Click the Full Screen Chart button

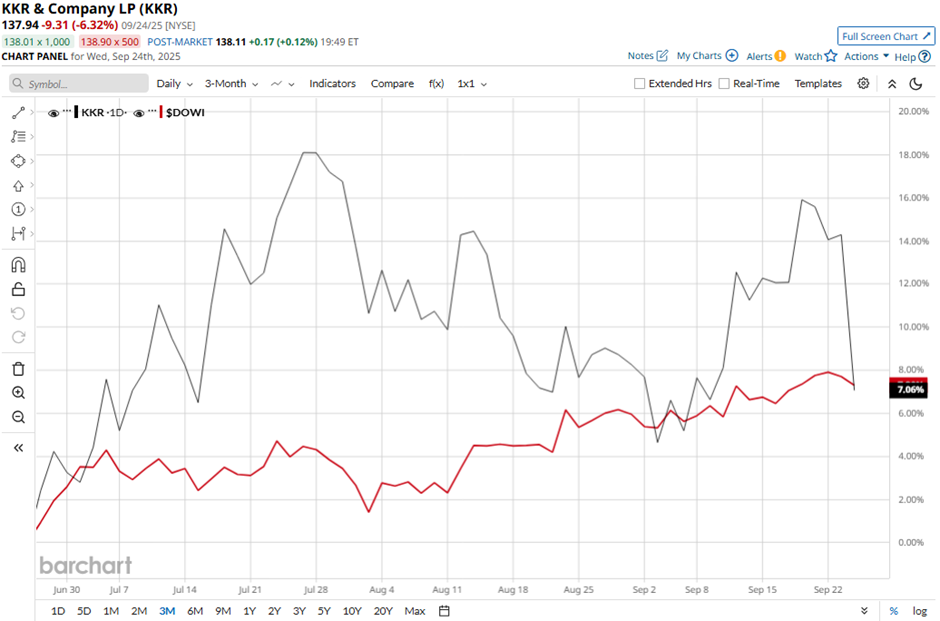point(886,36)
